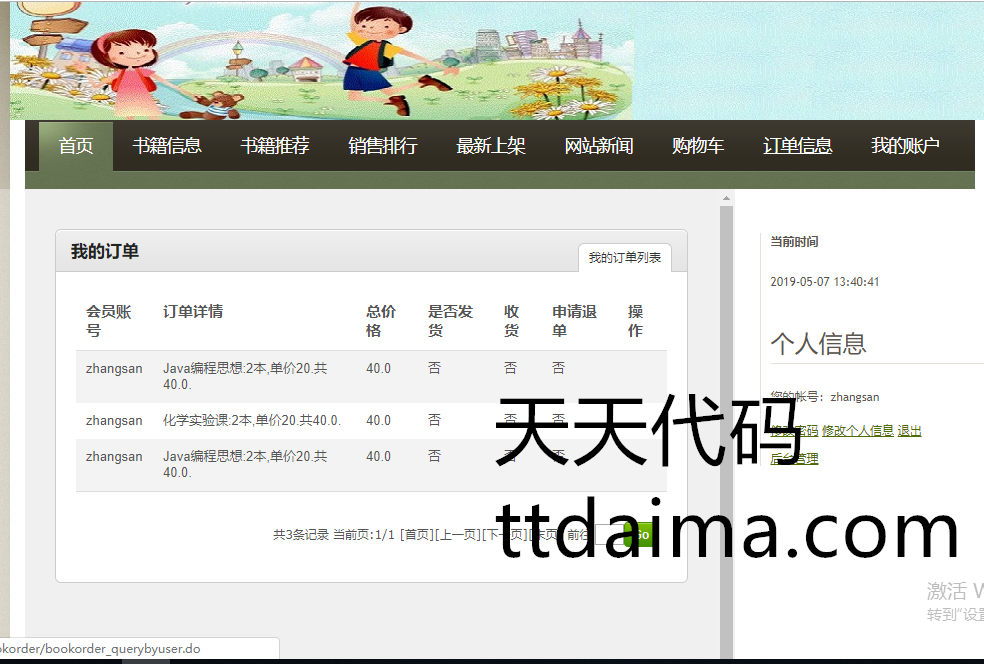
Task: Select 销售排行 navigation item
Action: 383,146
